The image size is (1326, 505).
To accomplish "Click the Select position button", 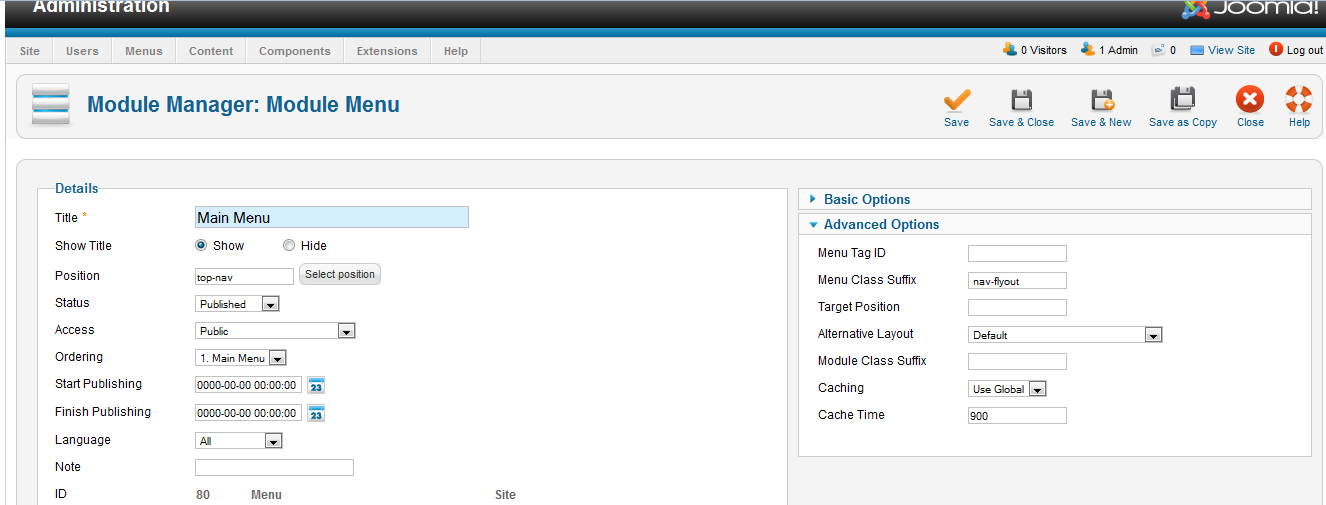I will click(x=340, y=275).
